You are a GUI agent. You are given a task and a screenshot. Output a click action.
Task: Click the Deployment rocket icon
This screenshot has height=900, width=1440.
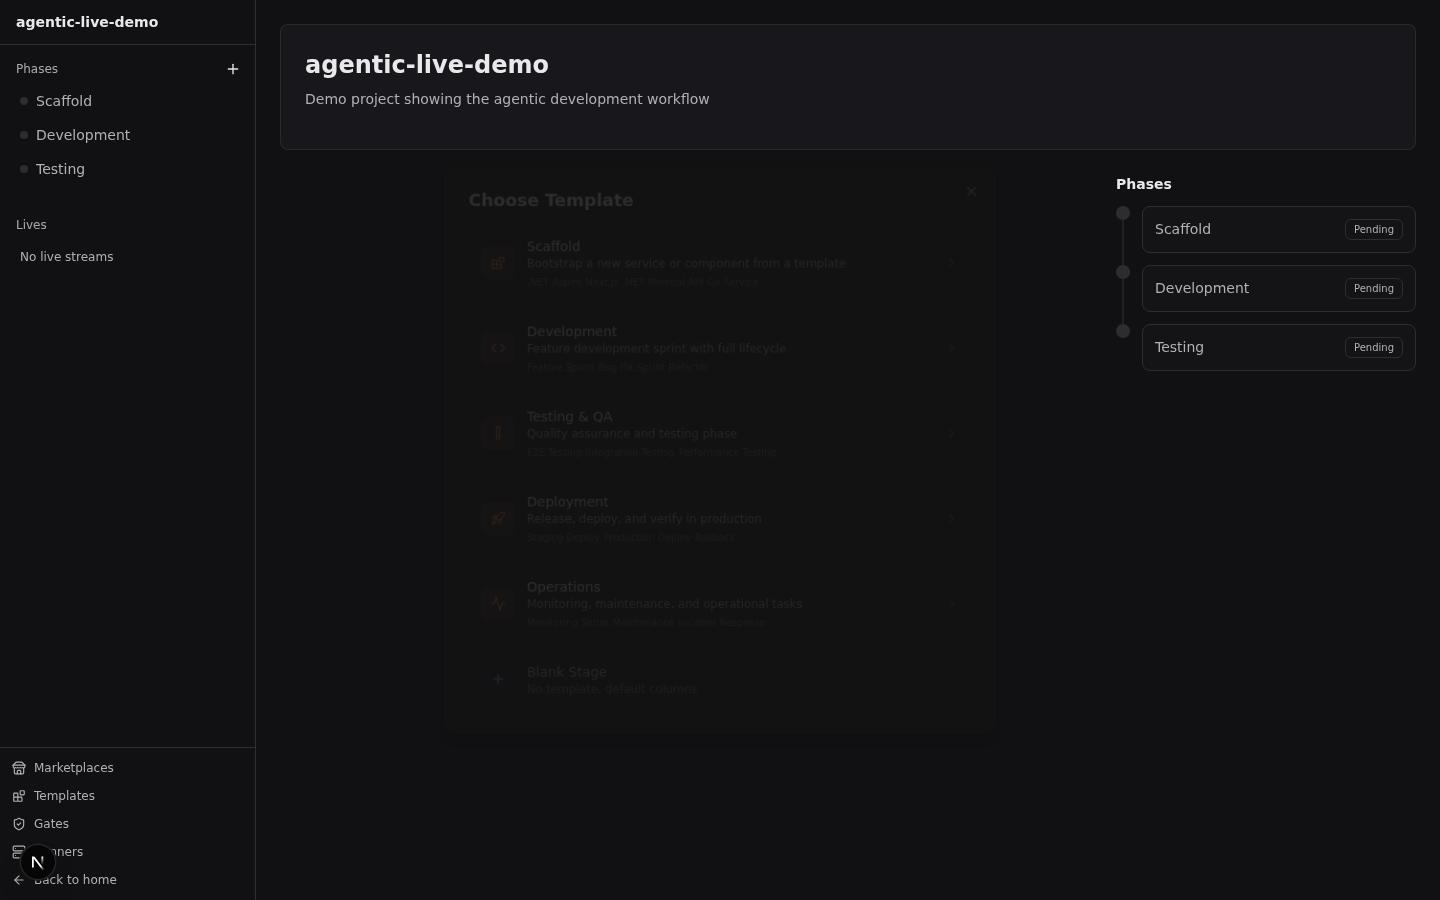pos(498,518)
